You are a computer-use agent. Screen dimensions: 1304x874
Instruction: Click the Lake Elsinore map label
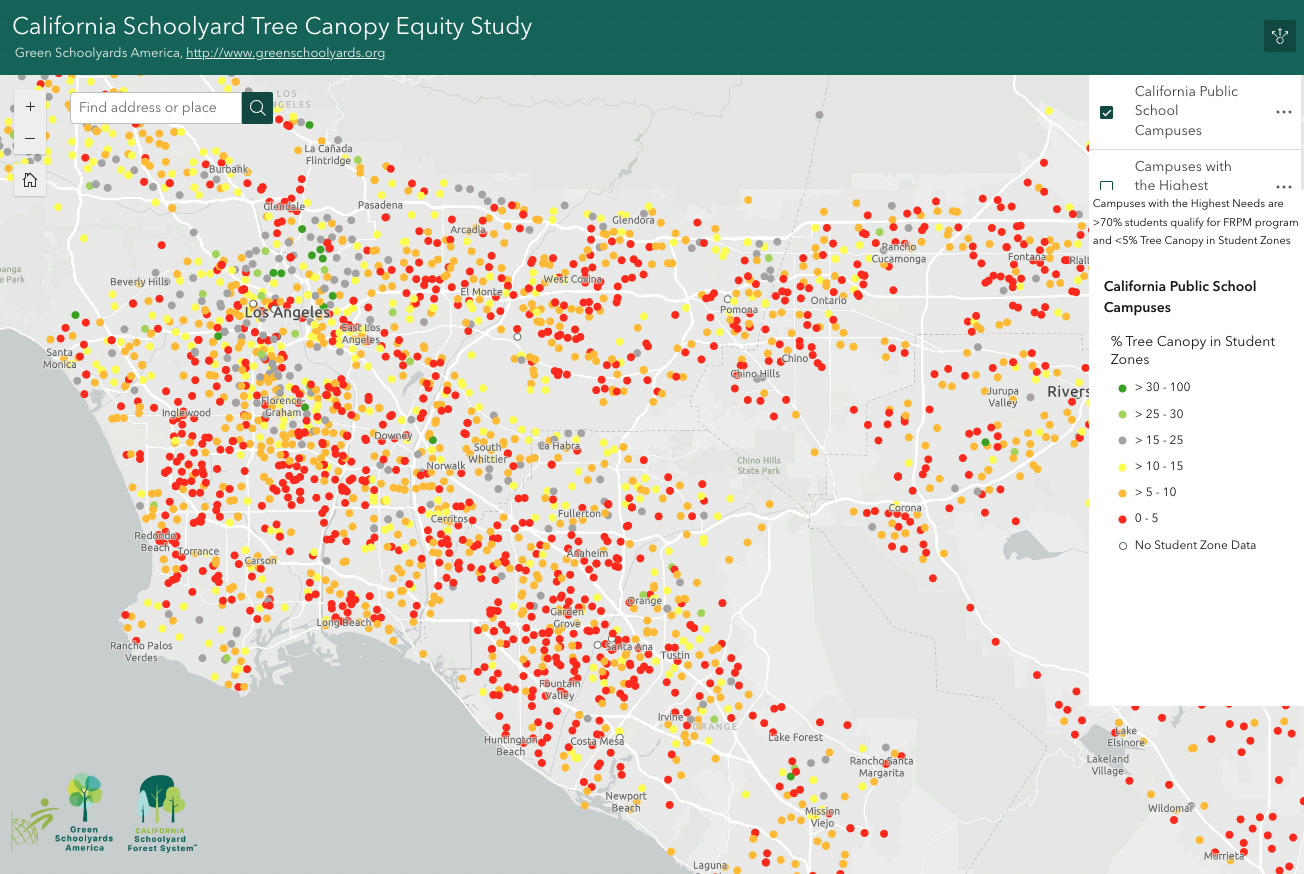point(1126,737)
